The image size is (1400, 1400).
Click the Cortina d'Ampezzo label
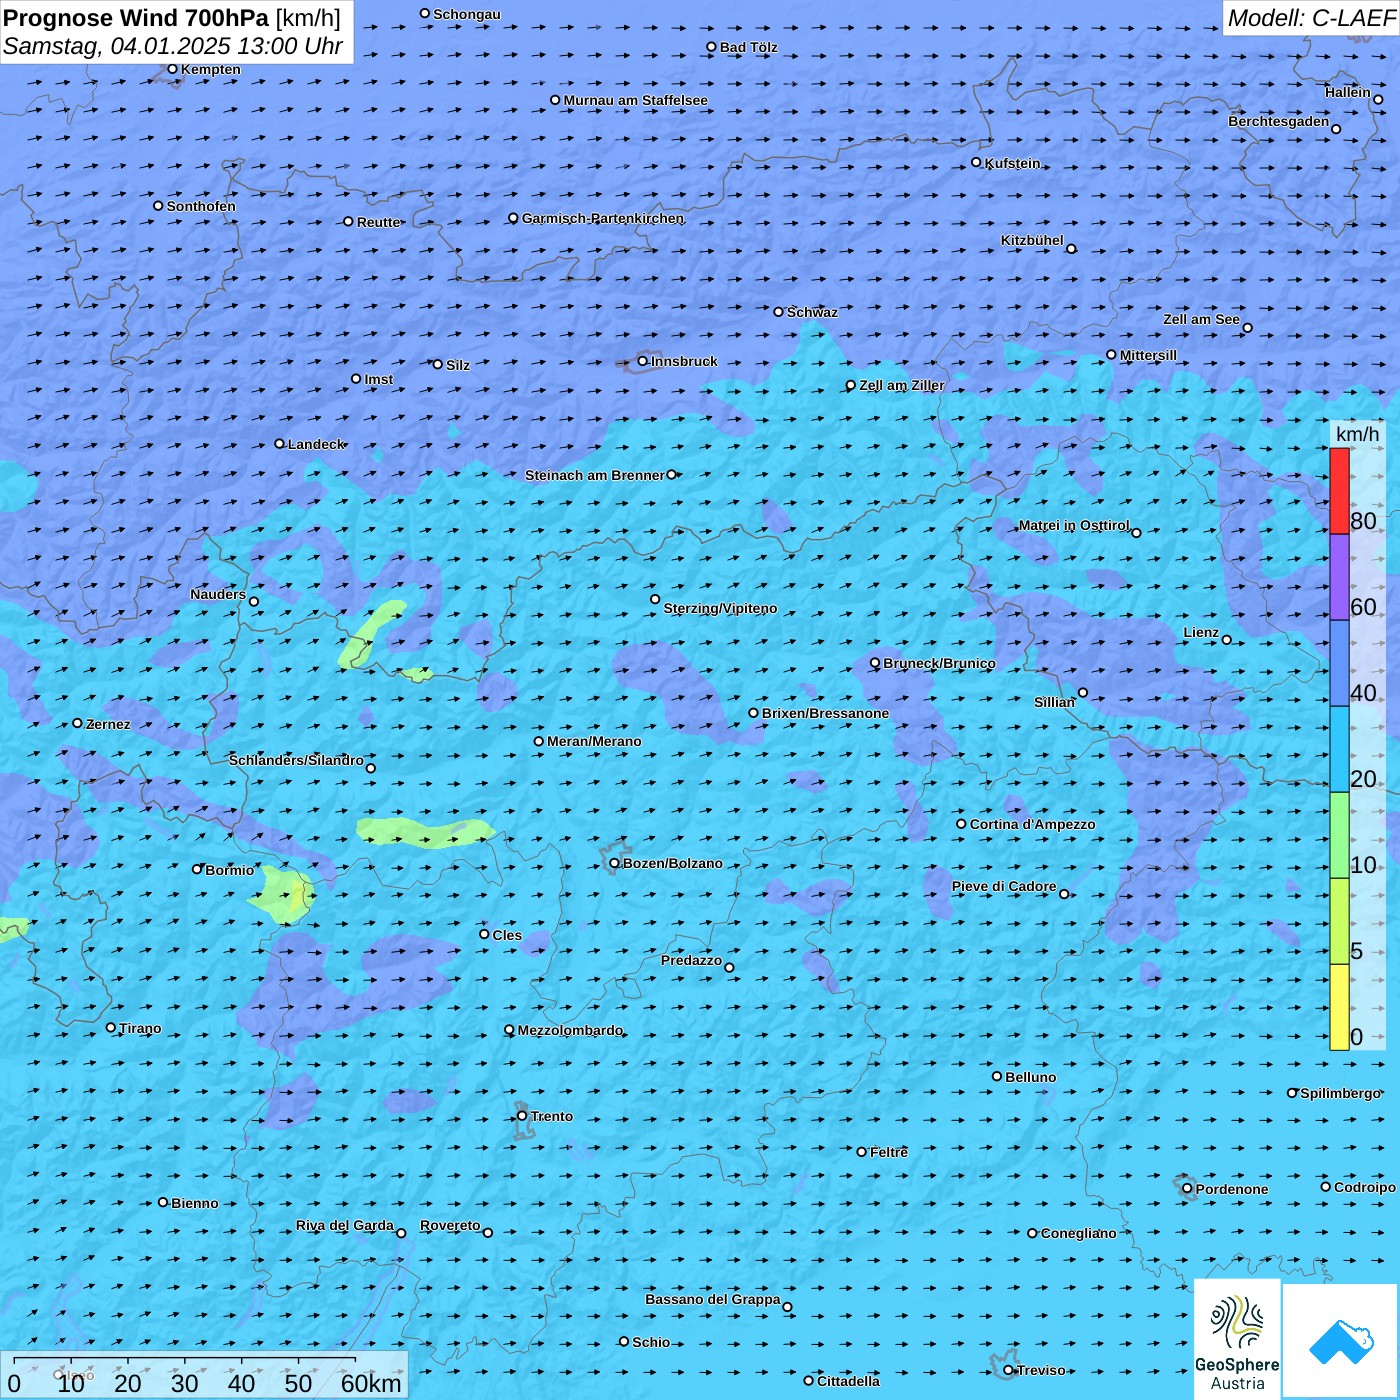[x=1032, y=824]
